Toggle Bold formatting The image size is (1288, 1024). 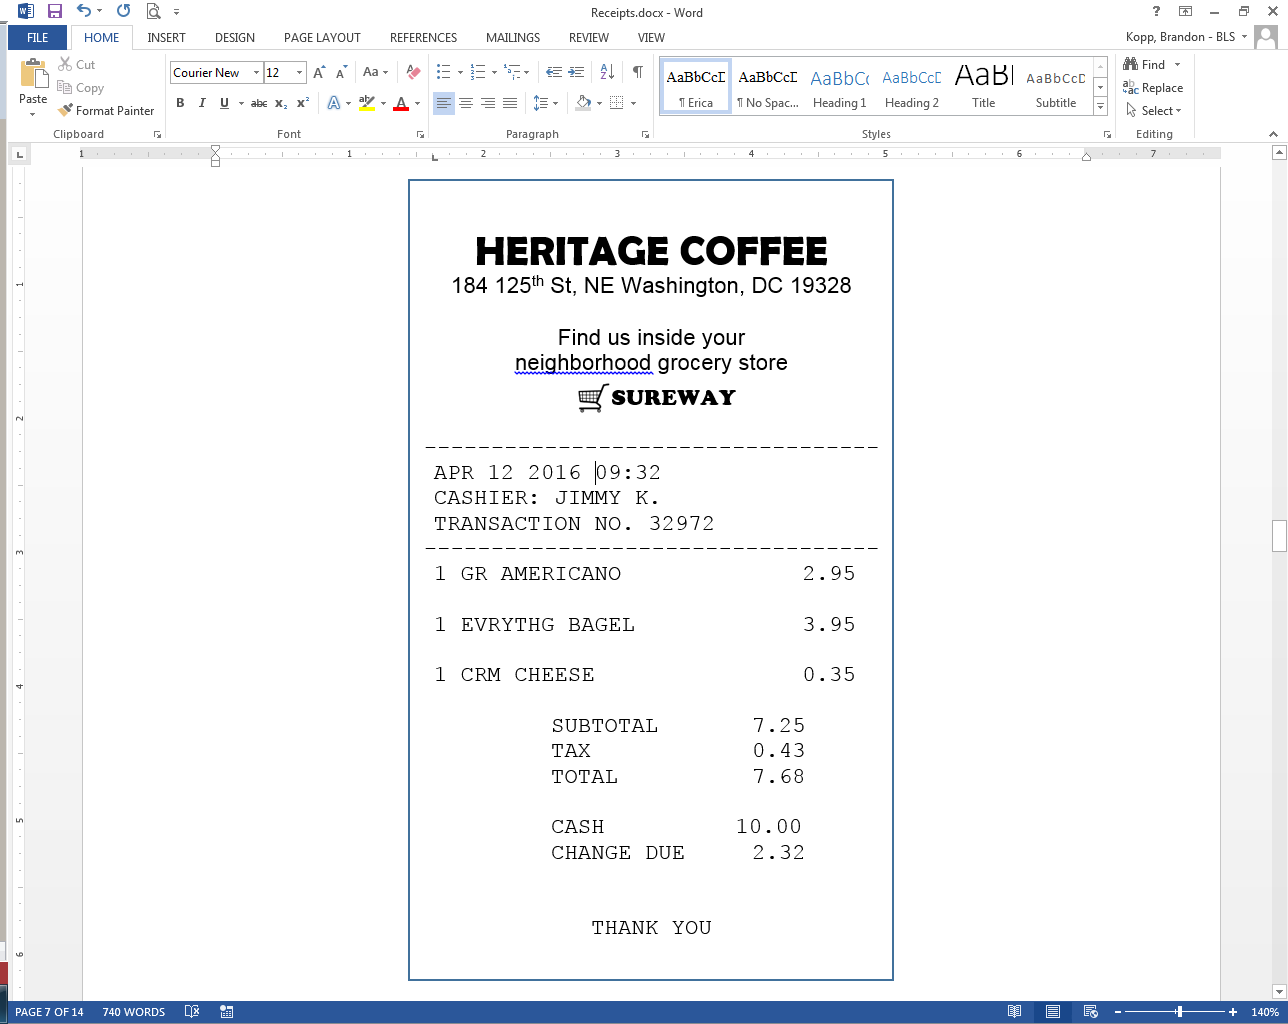pos(180,103)
